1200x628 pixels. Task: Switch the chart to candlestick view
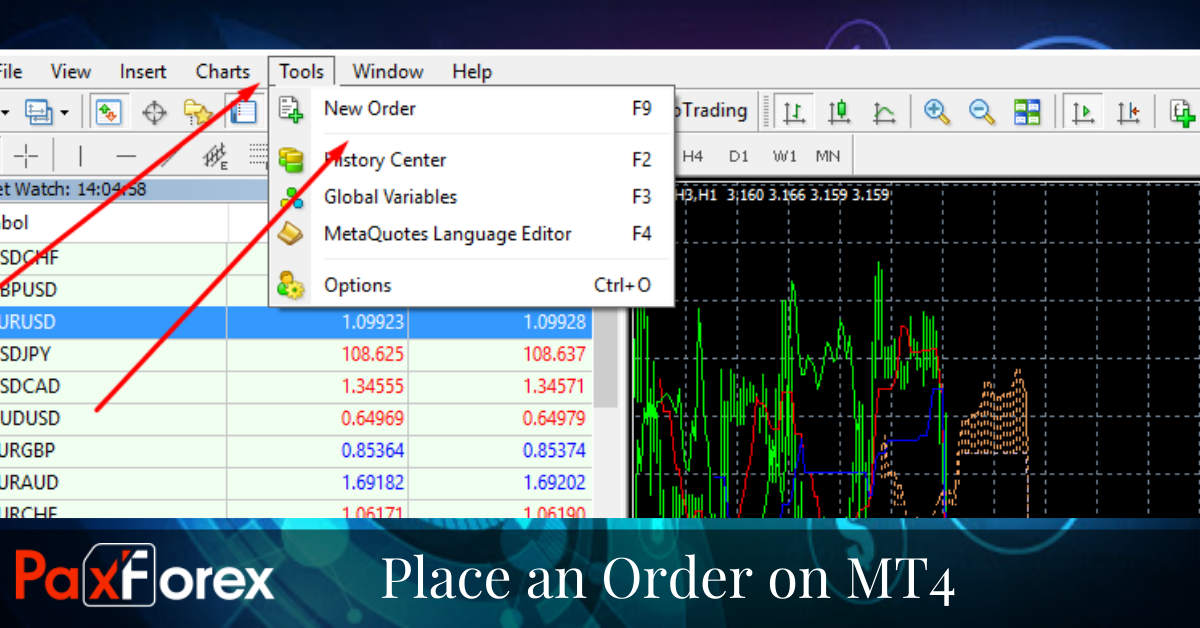tap(839, 111)
